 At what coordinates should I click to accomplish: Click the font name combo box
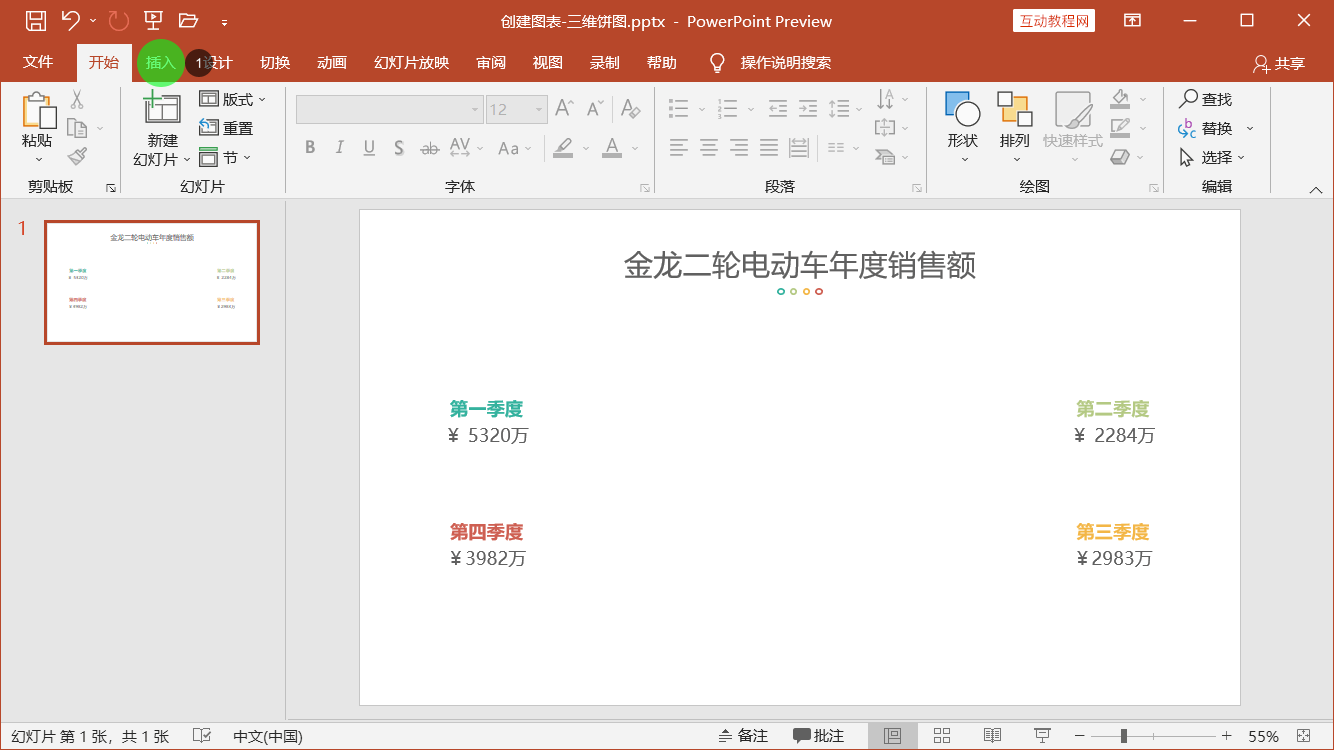point(391,109)
